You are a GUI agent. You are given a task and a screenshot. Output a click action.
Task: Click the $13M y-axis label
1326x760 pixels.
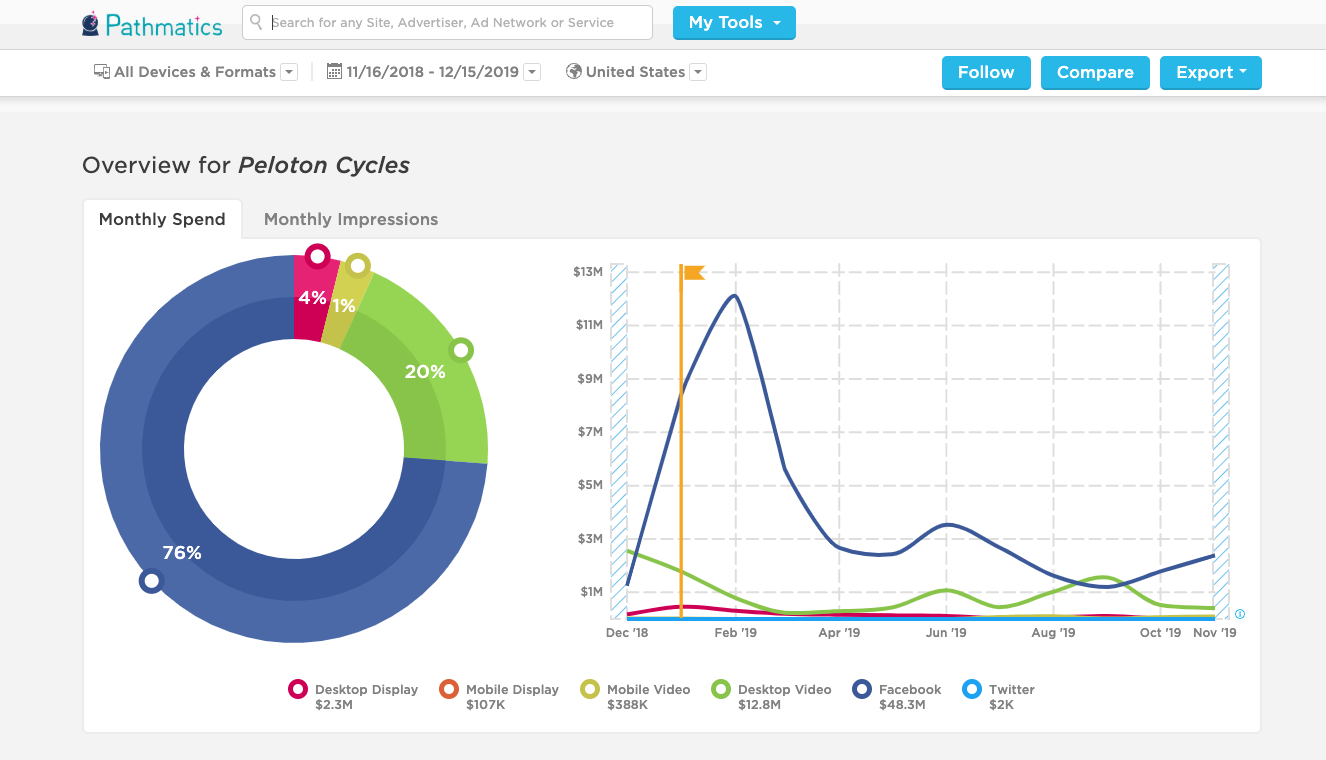click(588, 271)
